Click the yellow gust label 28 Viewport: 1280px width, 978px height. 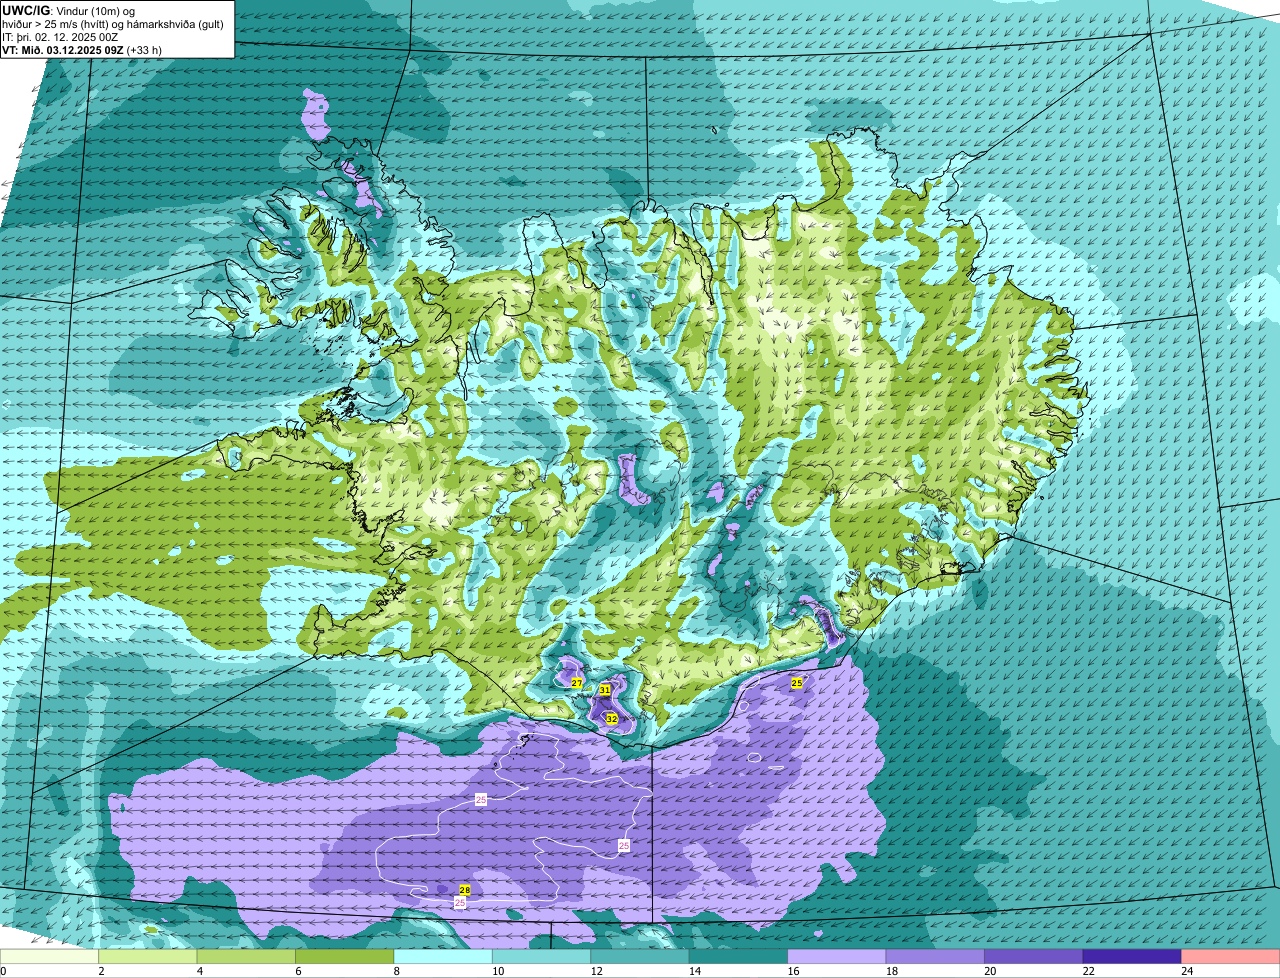pos(465,890)
